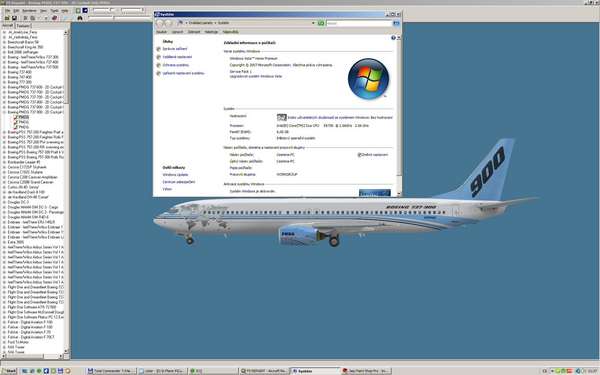Click the cut scissors toolbar icon

(25, 18)
